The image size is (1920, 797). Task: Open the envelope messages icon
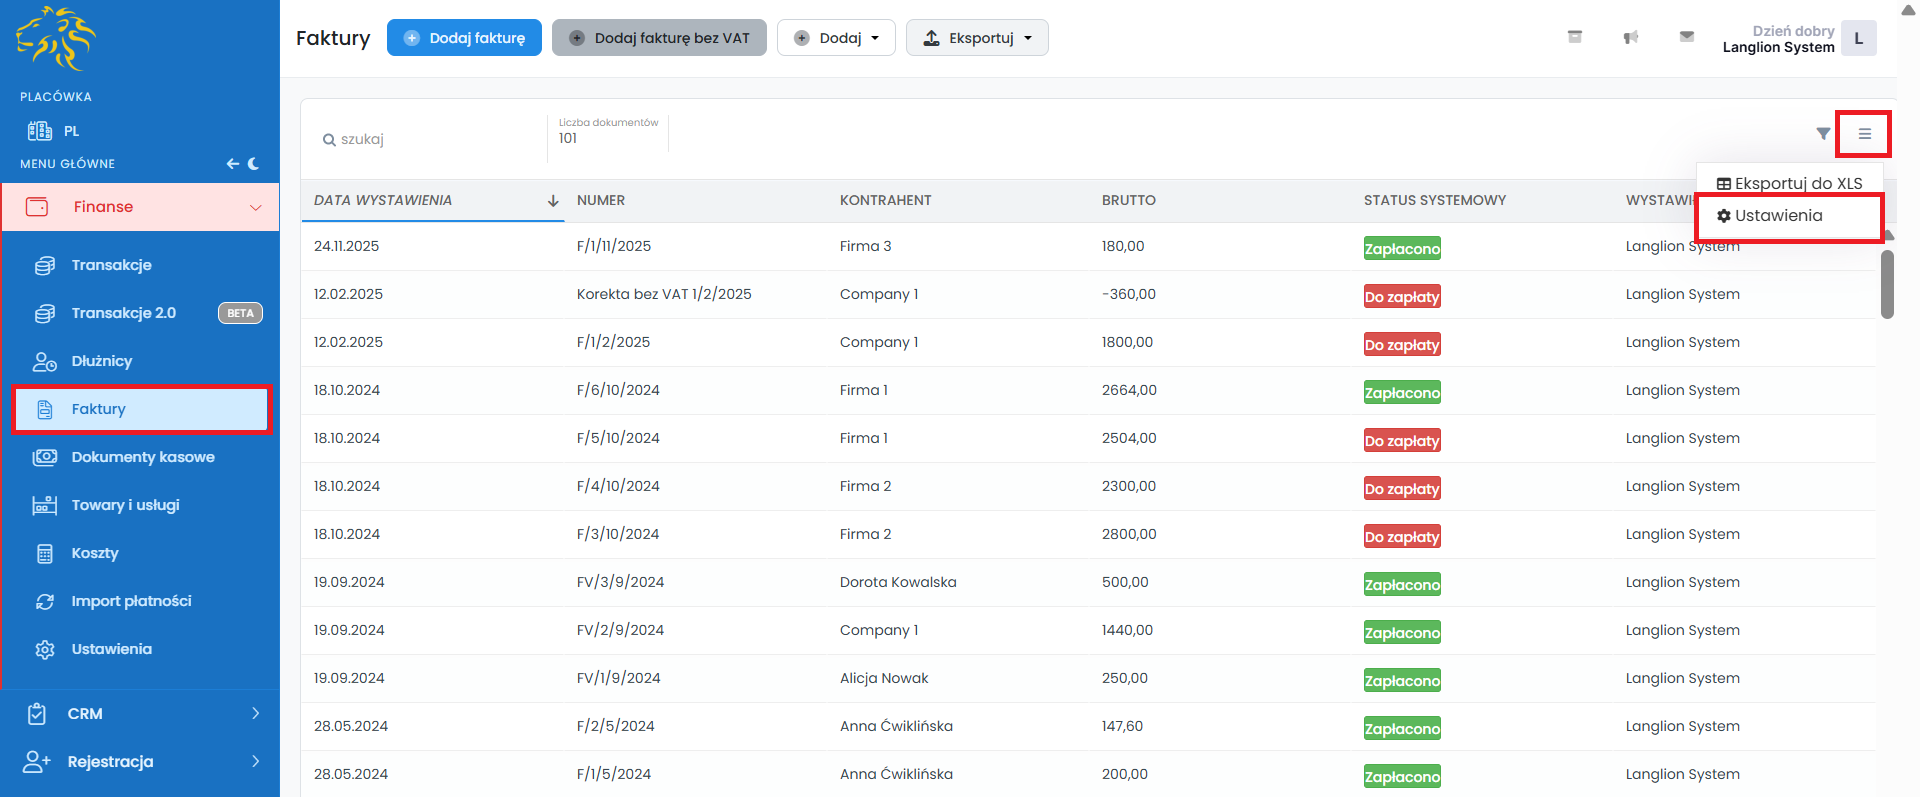[1687, 37]
